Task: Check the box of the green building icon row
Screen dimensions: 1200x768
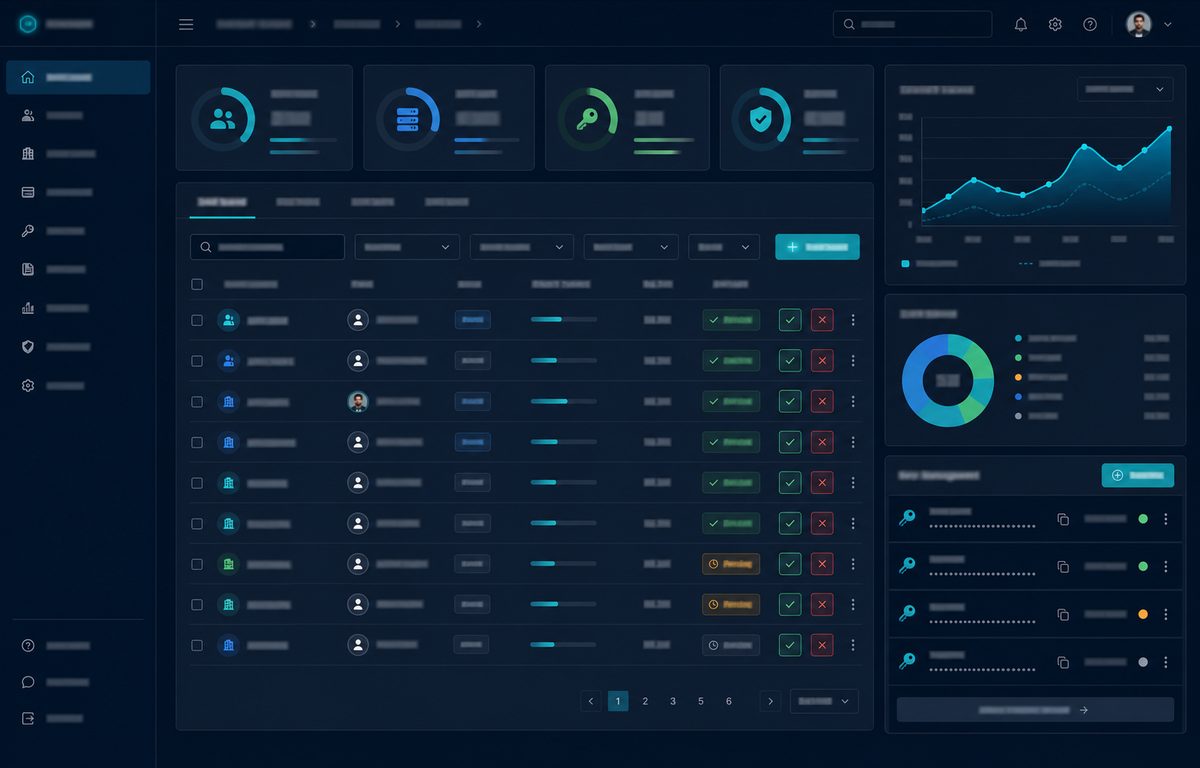Action: 197,564
